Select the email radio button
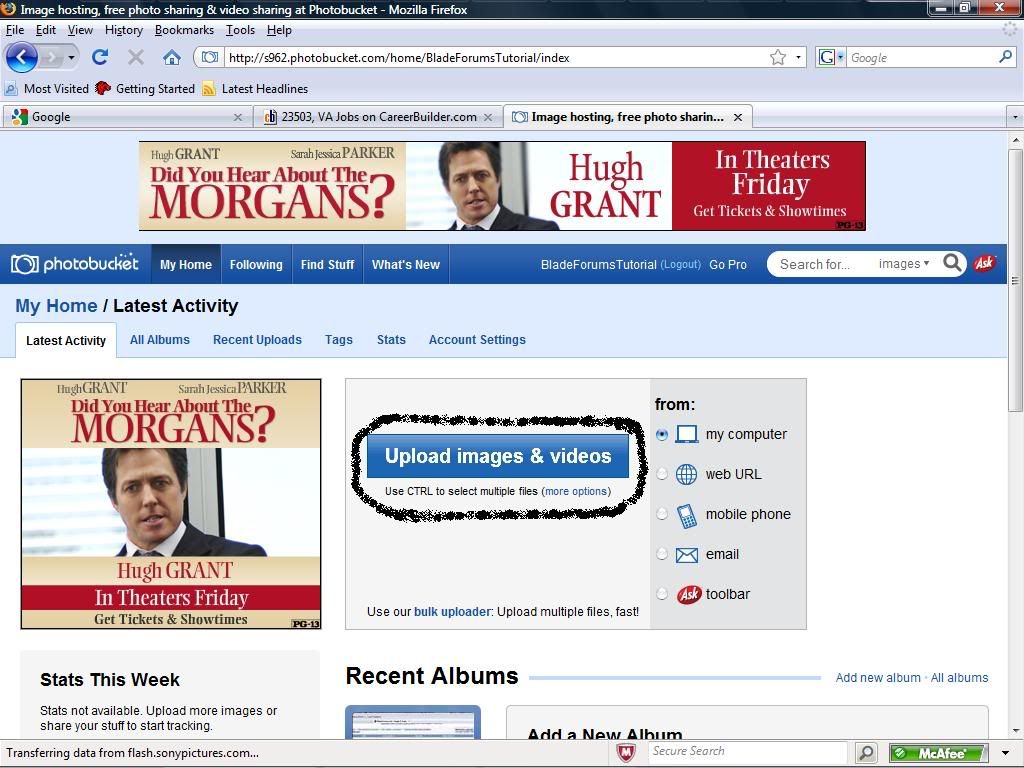Screen dimensions: 1024x768 click(x=662, y=554)
